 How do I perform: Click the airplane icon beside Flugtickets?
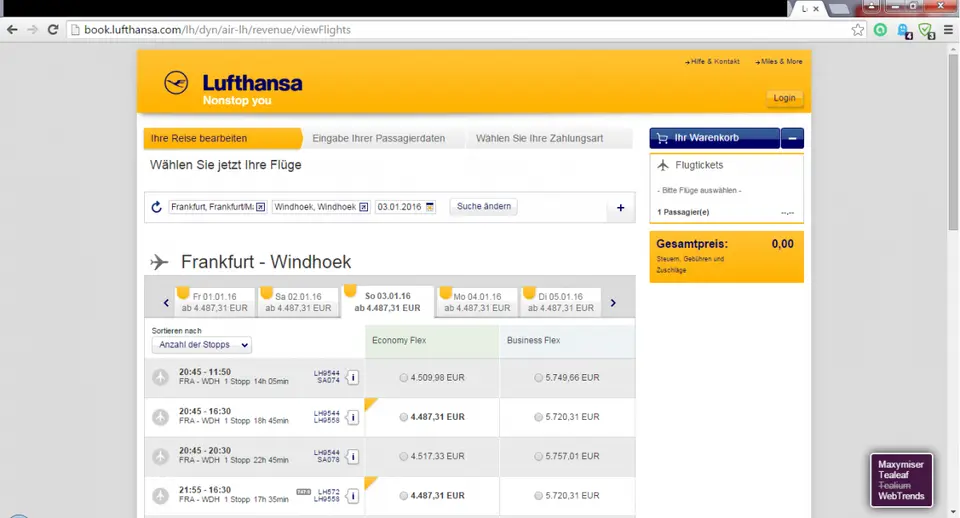click(663, 165)
